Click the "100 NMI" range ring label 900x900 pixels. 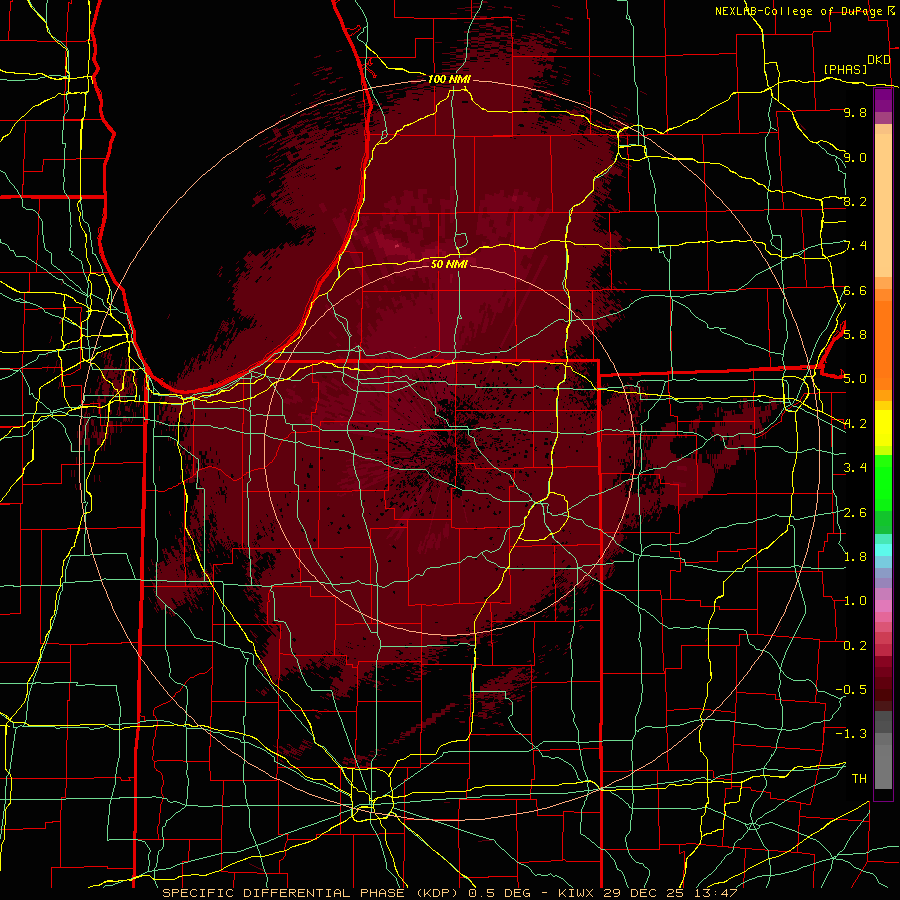449,79
